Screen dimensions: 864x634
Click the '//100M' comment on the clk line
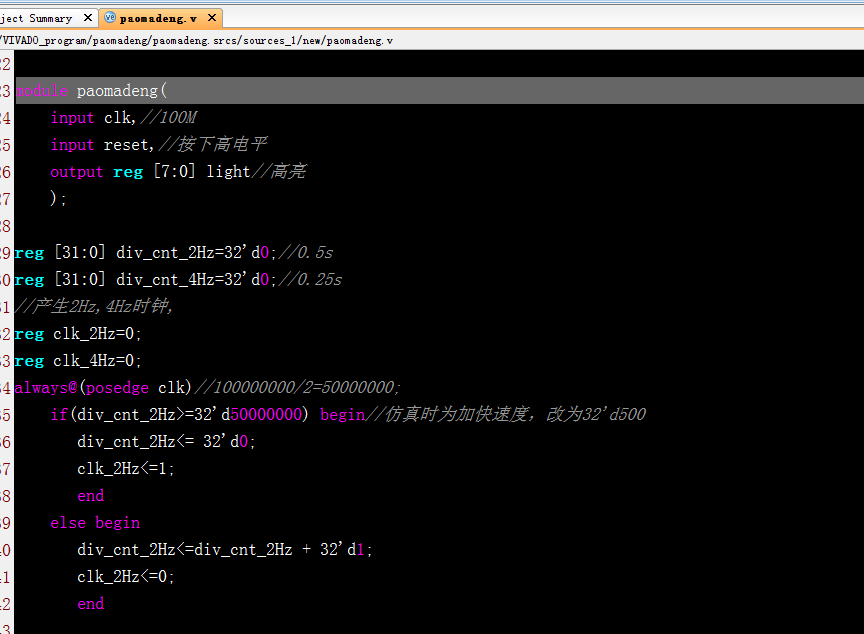click(169, 117)
